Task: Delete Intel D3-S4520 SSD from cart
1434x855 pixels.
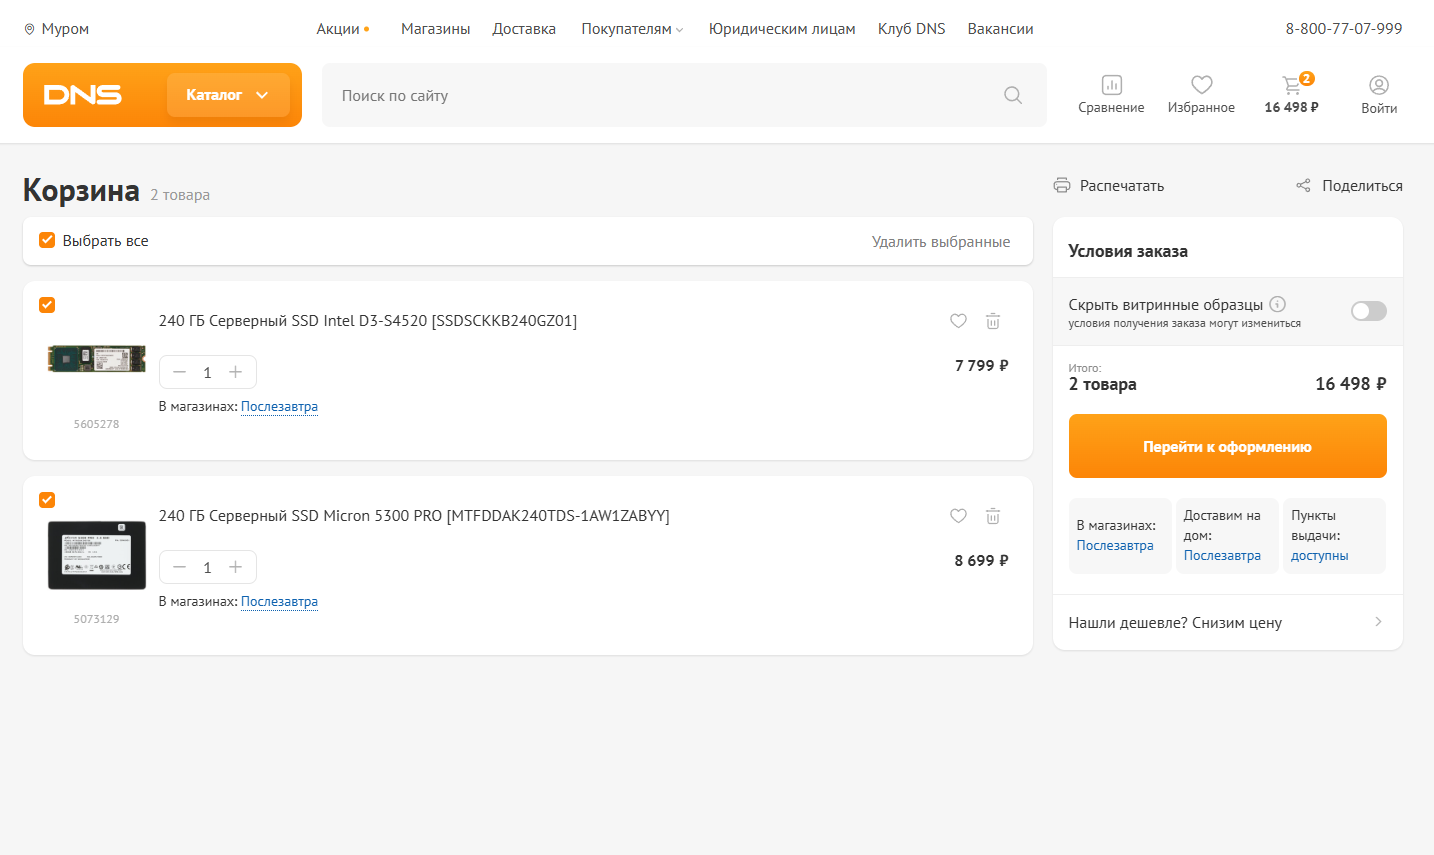Action: [x=993, y=321]
